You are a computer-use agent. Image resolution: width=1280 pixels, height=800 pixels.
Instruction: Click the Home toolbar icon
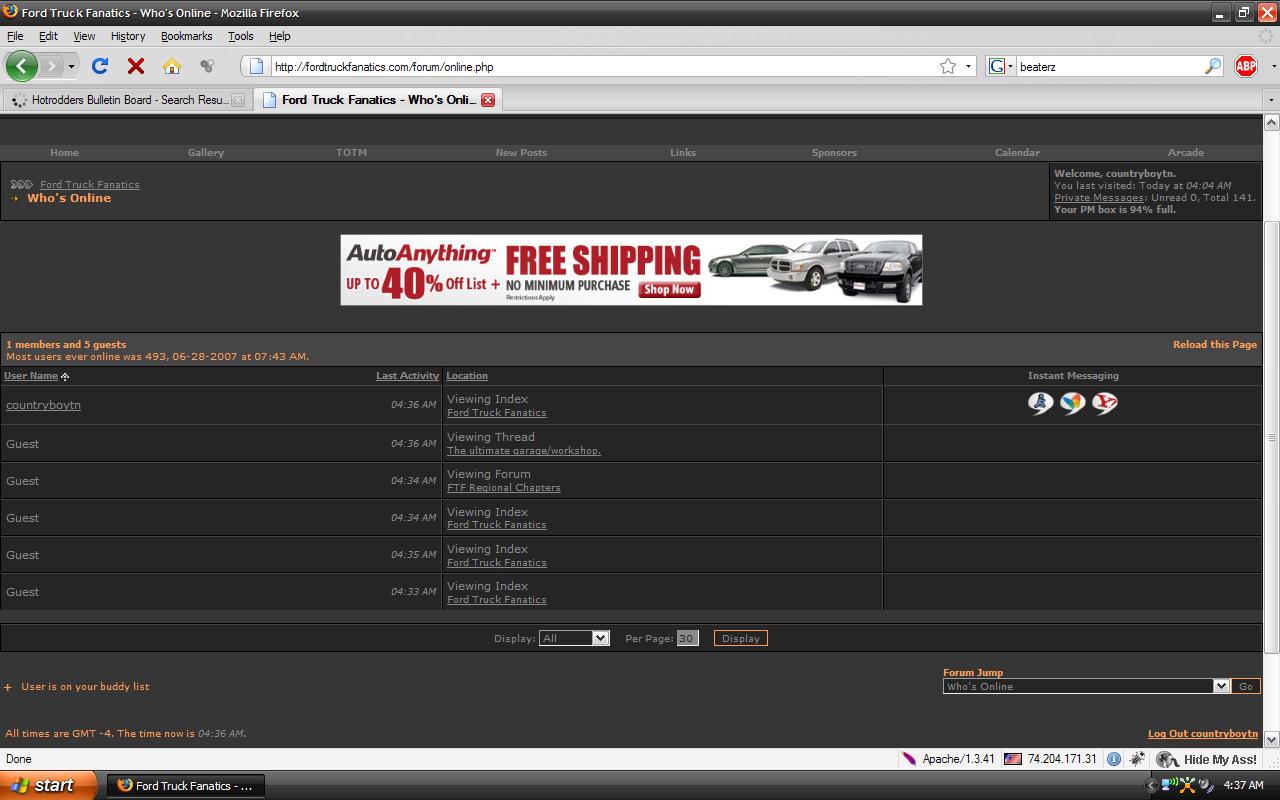tap(172, 66)
